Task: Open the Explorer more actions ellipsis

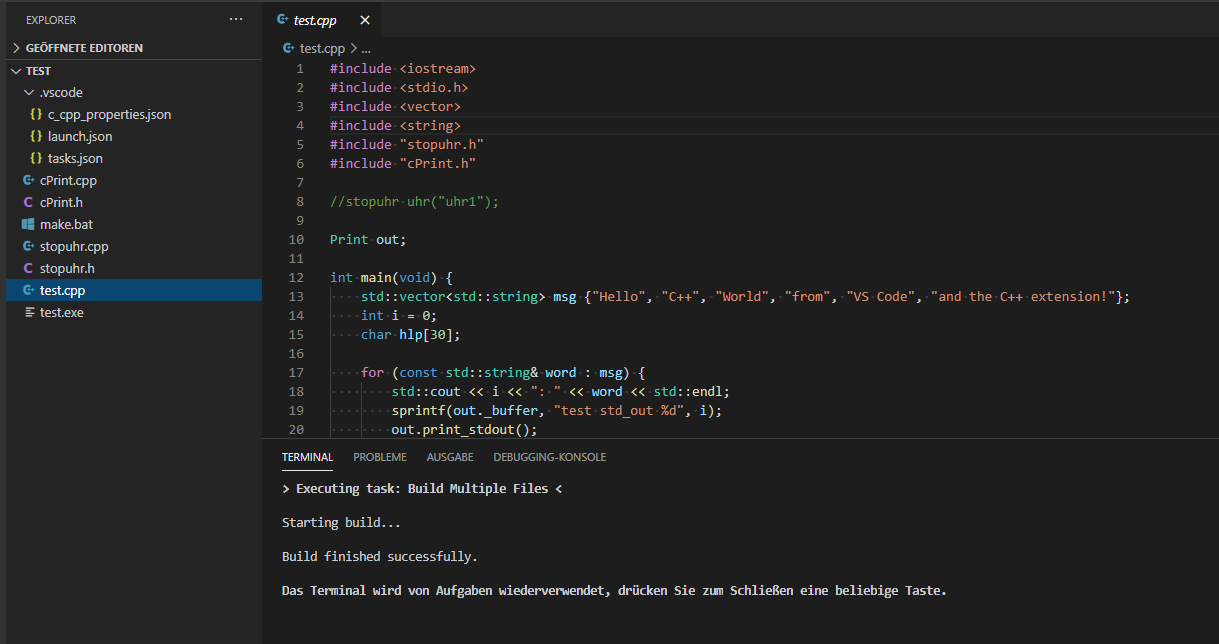Action: (x=236, y=19)
